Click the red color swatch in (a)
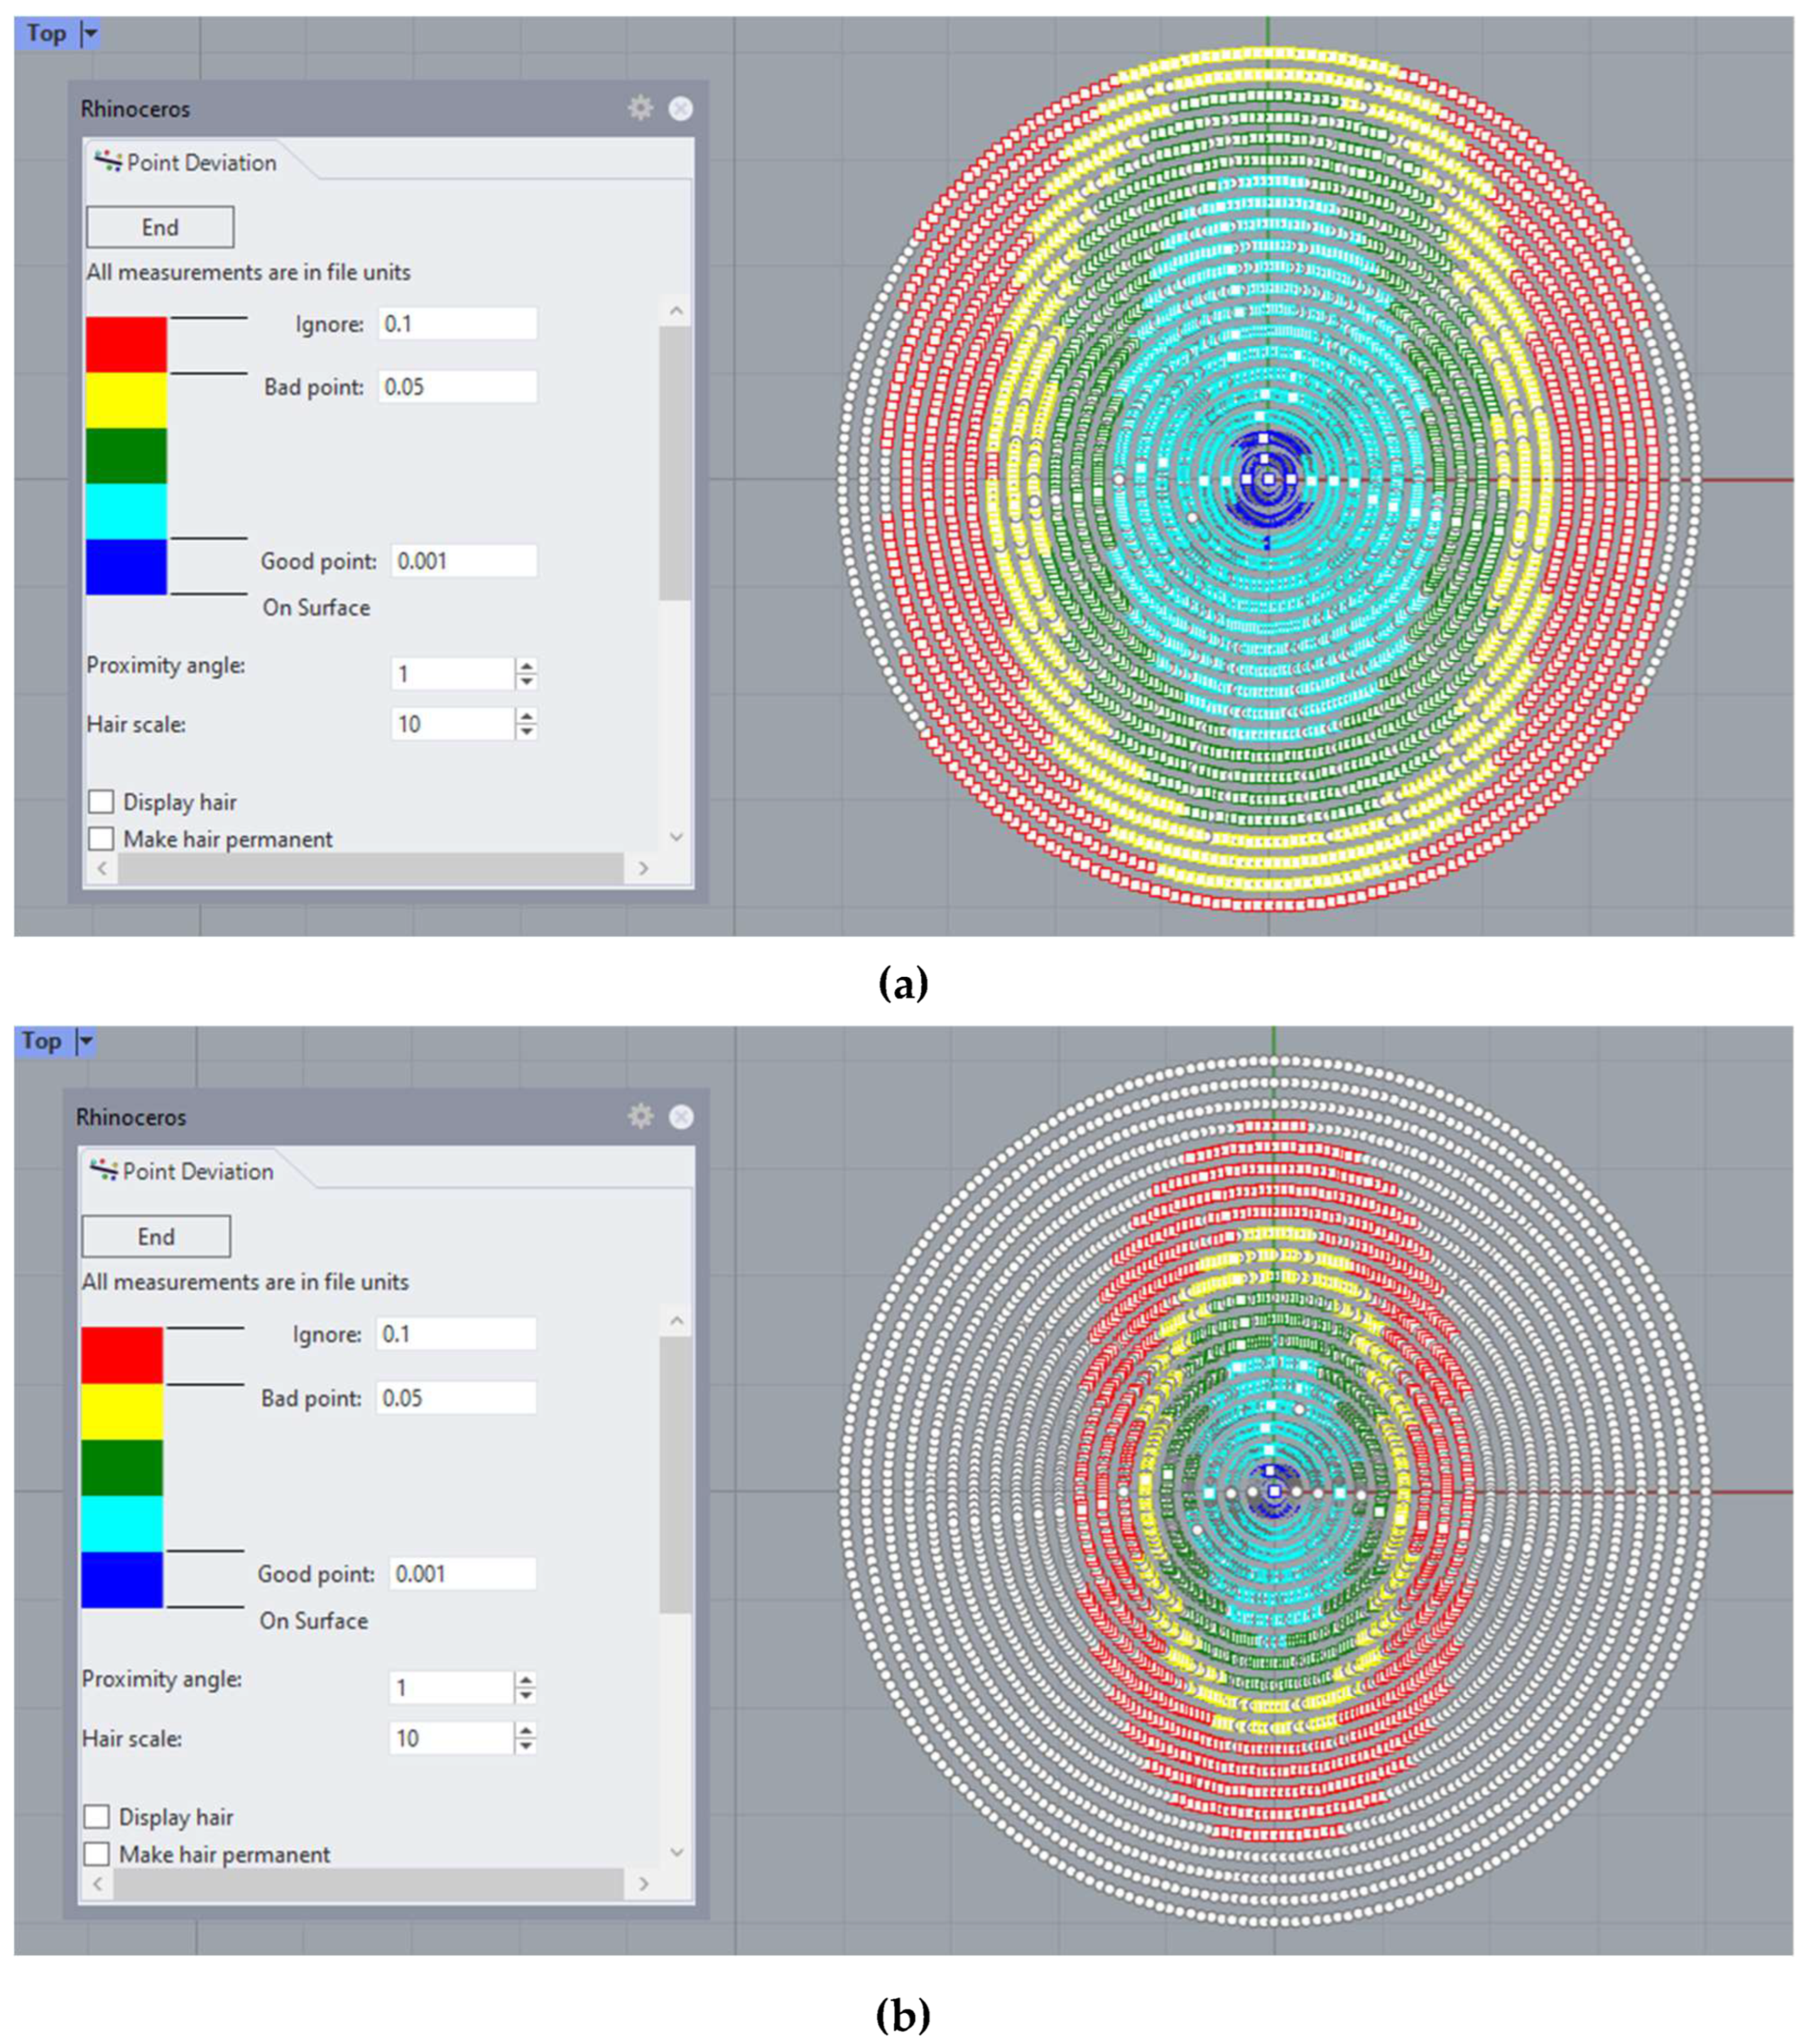 click(126, 345)
